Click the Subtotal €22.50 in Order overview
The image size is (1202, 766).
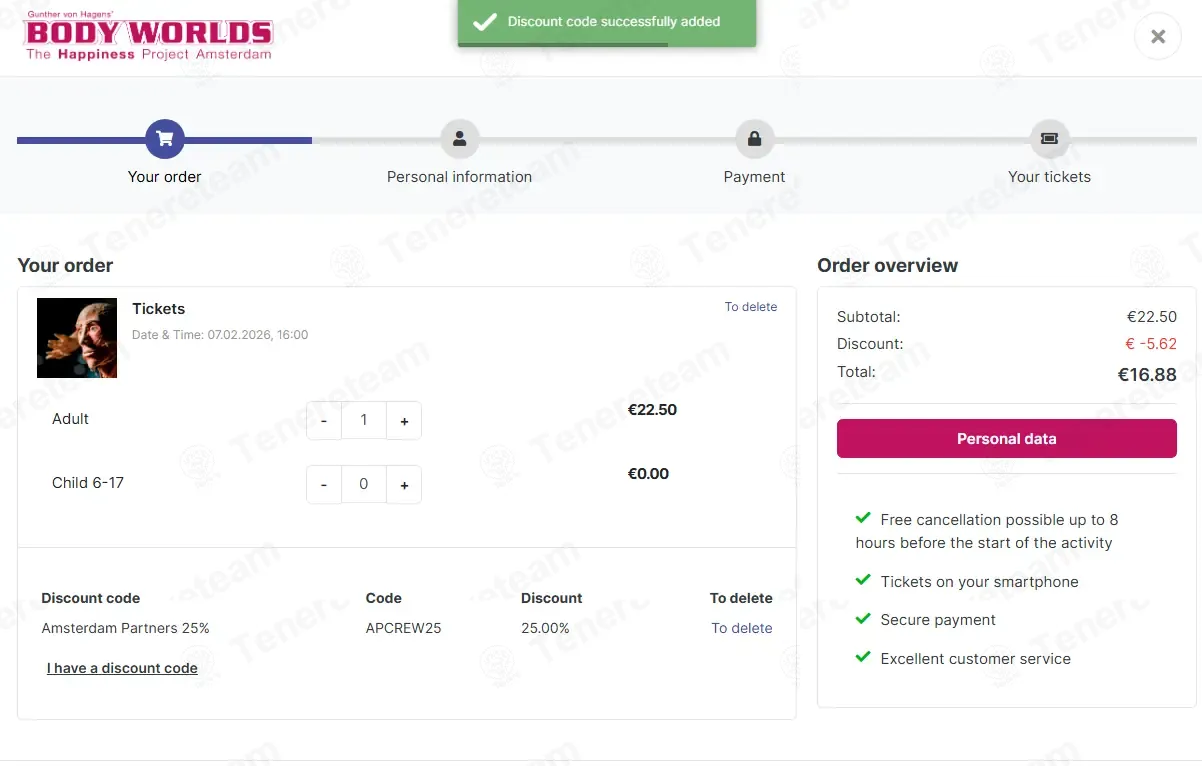click(1152, 317)
